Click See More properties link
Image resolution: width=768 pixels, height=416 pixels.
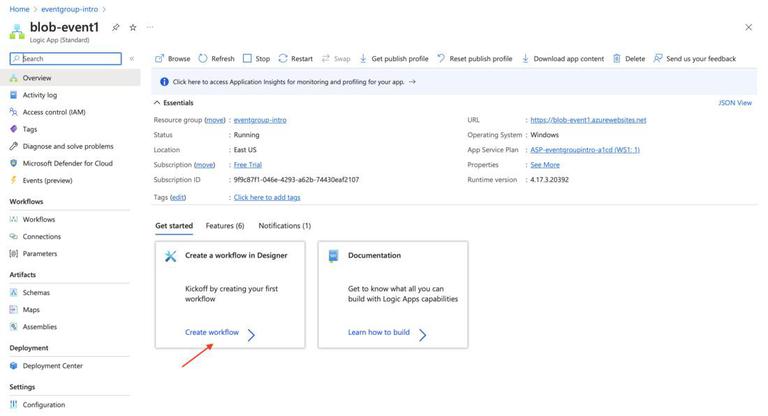pos(545,165)
